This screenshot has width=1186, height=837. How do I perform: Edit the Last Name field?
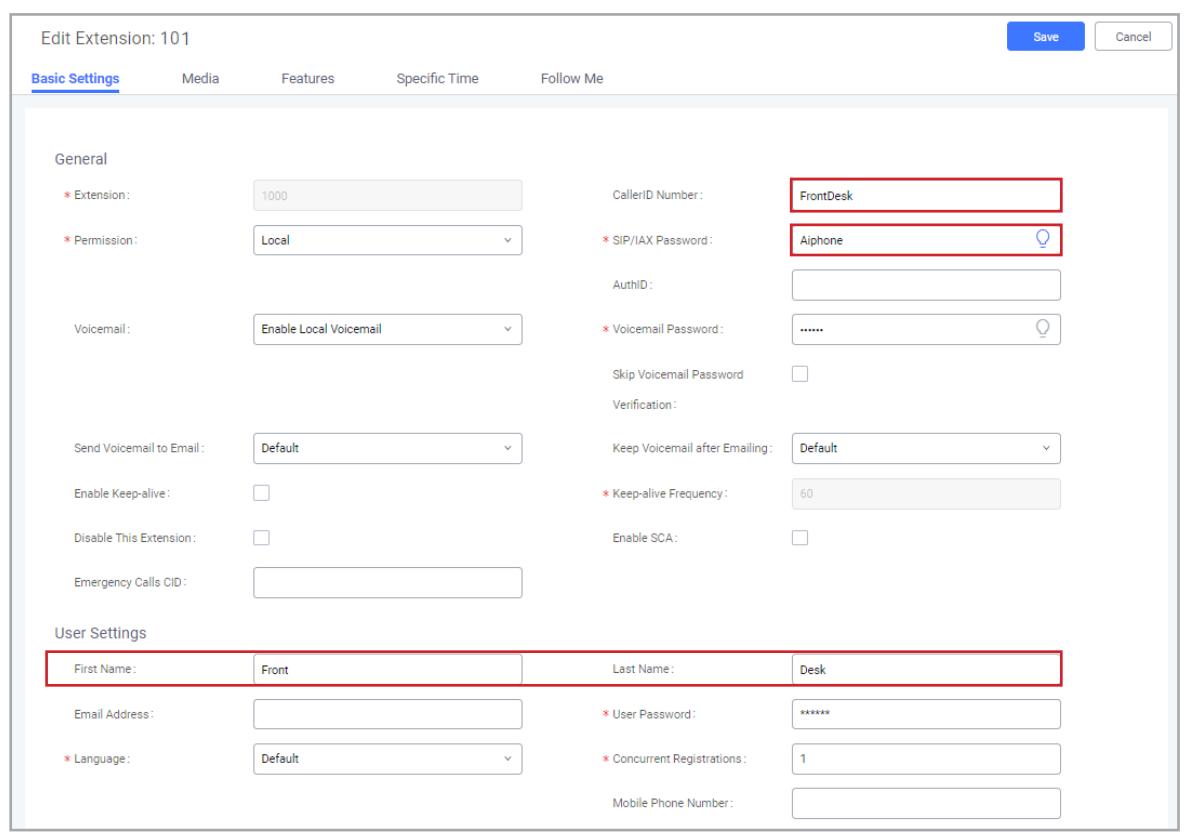(926, 669)
